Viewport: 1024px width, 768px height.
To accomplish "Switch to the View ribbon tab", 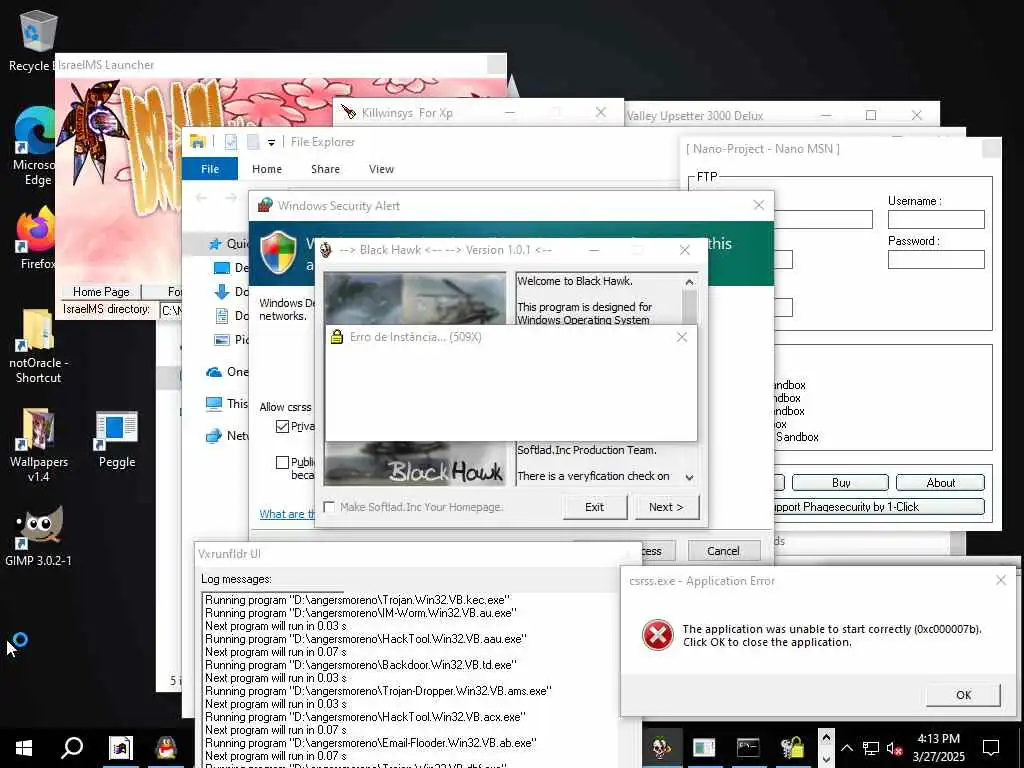I will pyautogui.click(x=381, y=168).
